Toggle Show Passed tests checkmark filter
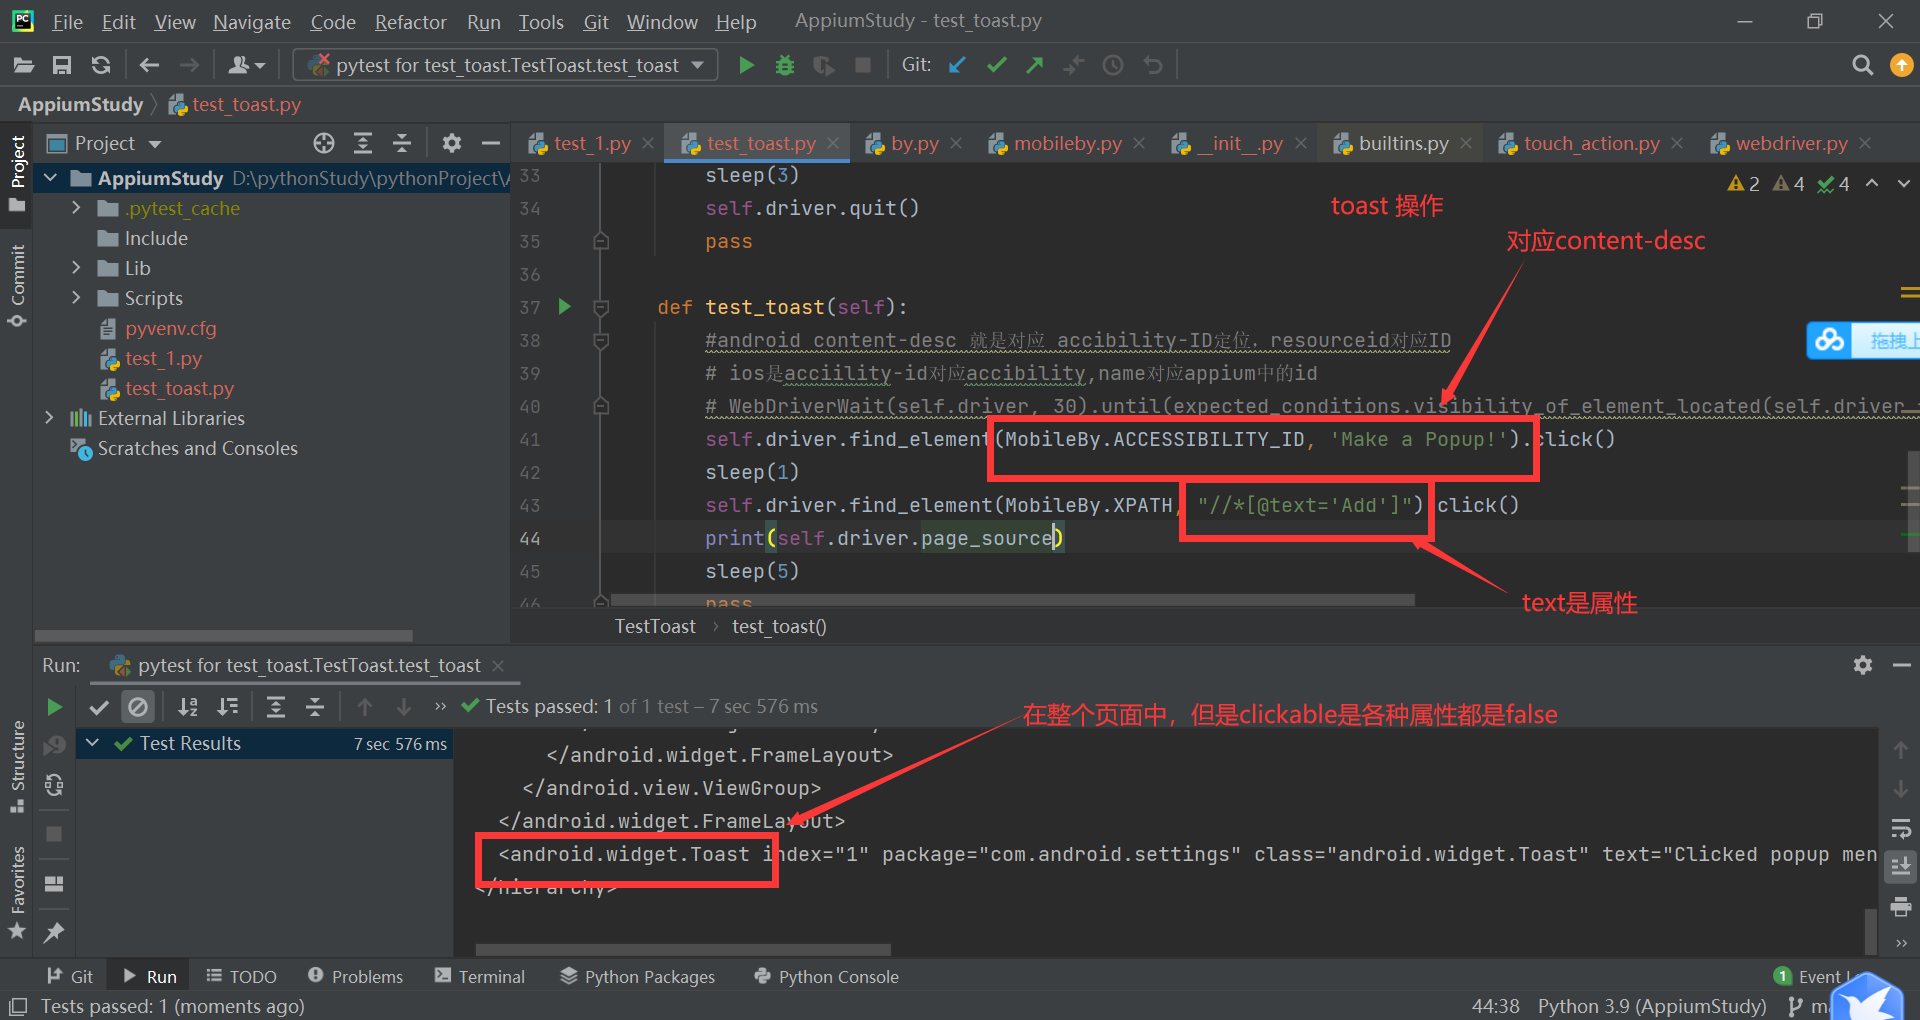1920x1020 pixels. 99,707
